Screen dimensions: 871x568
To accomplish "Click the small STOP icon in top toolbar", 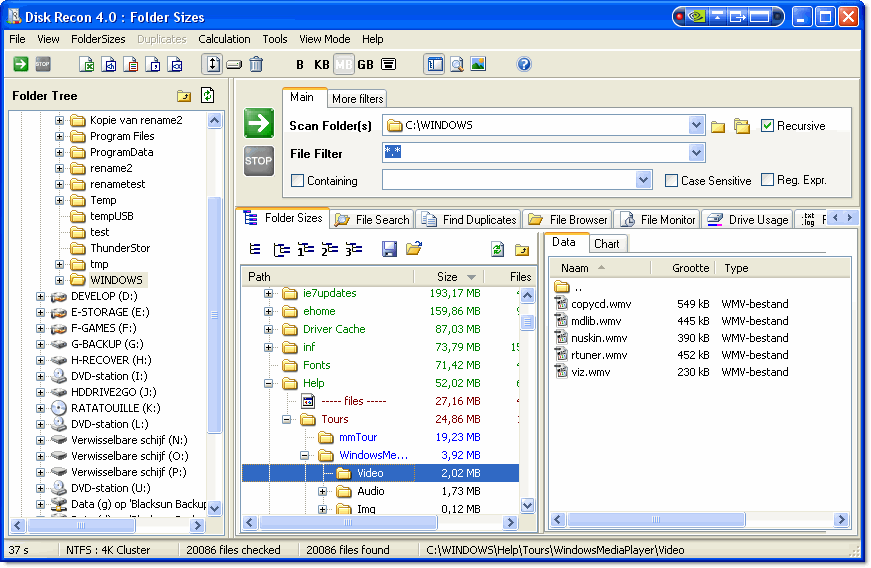I will pyautogui.click(x=43, y=64).
